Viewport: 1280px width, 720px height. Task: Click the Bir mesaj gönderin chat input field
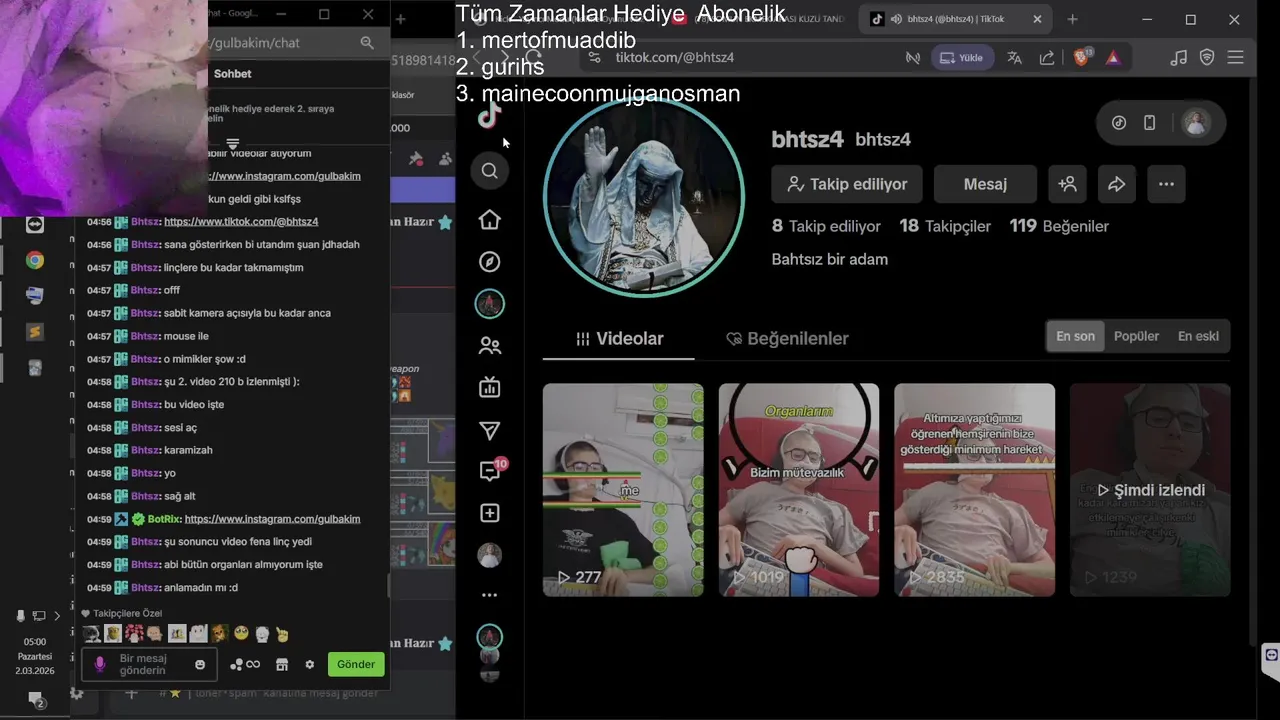[x=150, y=665]
